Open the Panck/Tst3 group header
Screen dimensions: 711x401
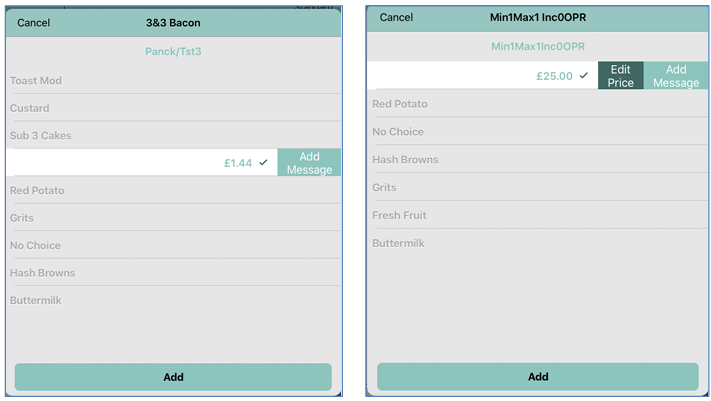[173, 51]
